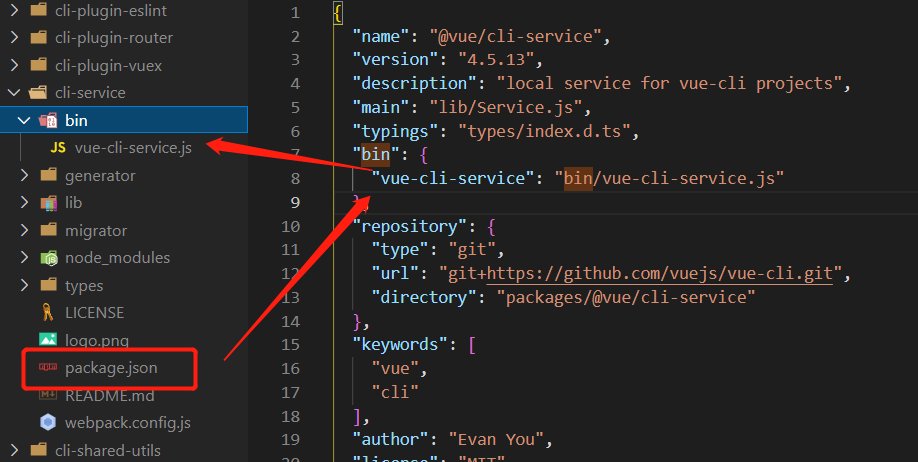Select the cli-shared-utils folder label

108,450
